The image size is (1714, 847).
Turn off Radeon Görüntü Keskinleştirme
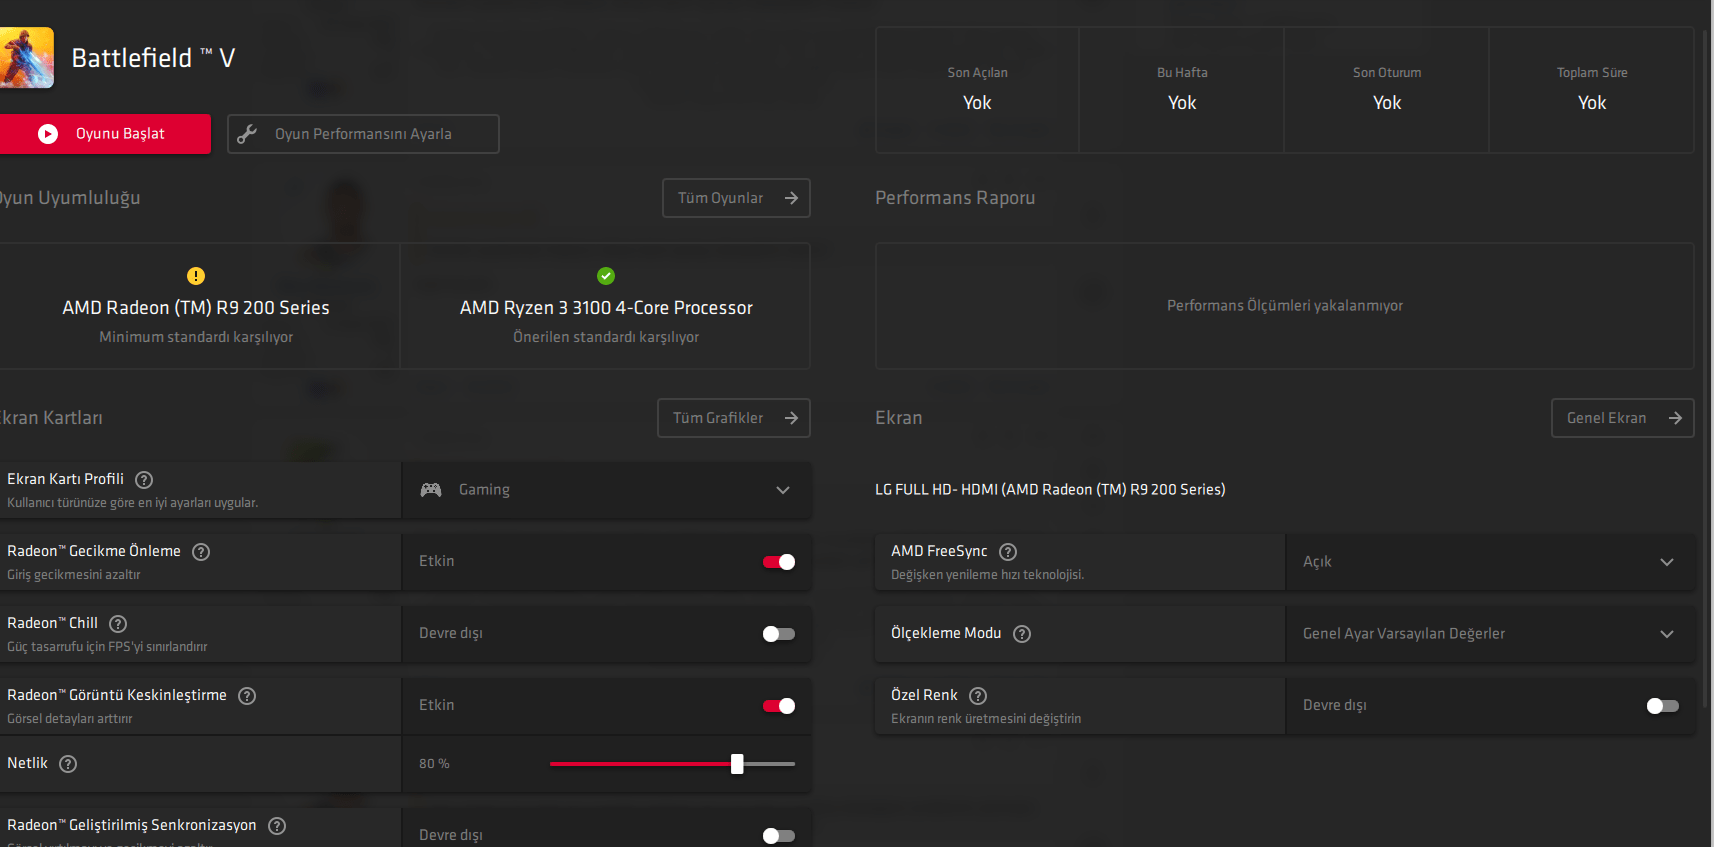tap(779, 706)
